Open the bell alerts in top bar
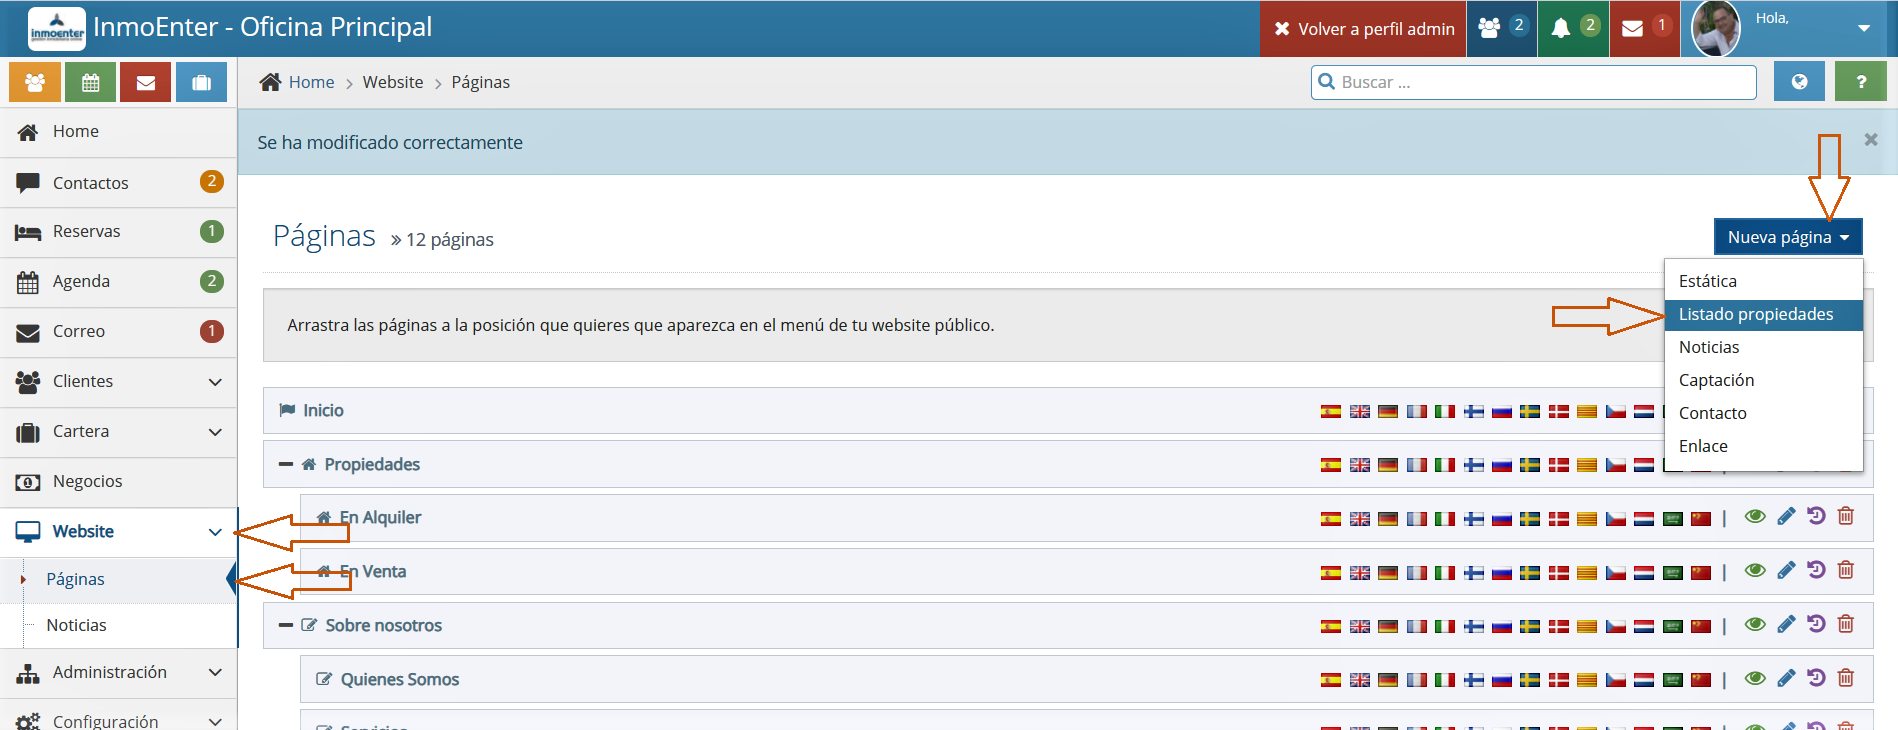 point(1573,28)
